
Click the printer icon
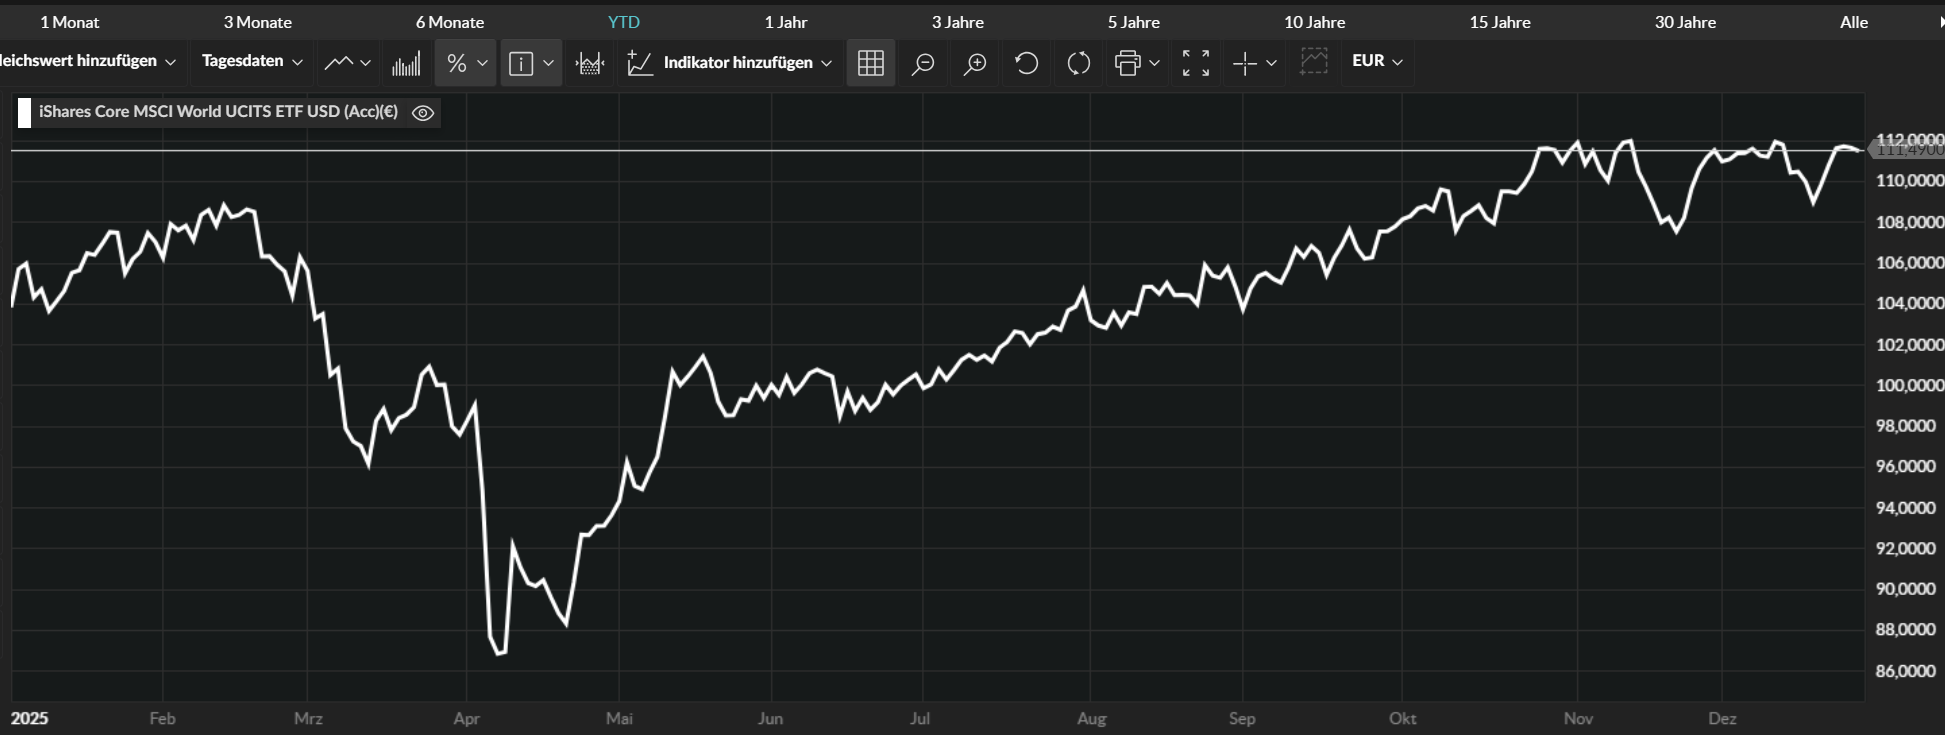click(x=1127, y=63)
